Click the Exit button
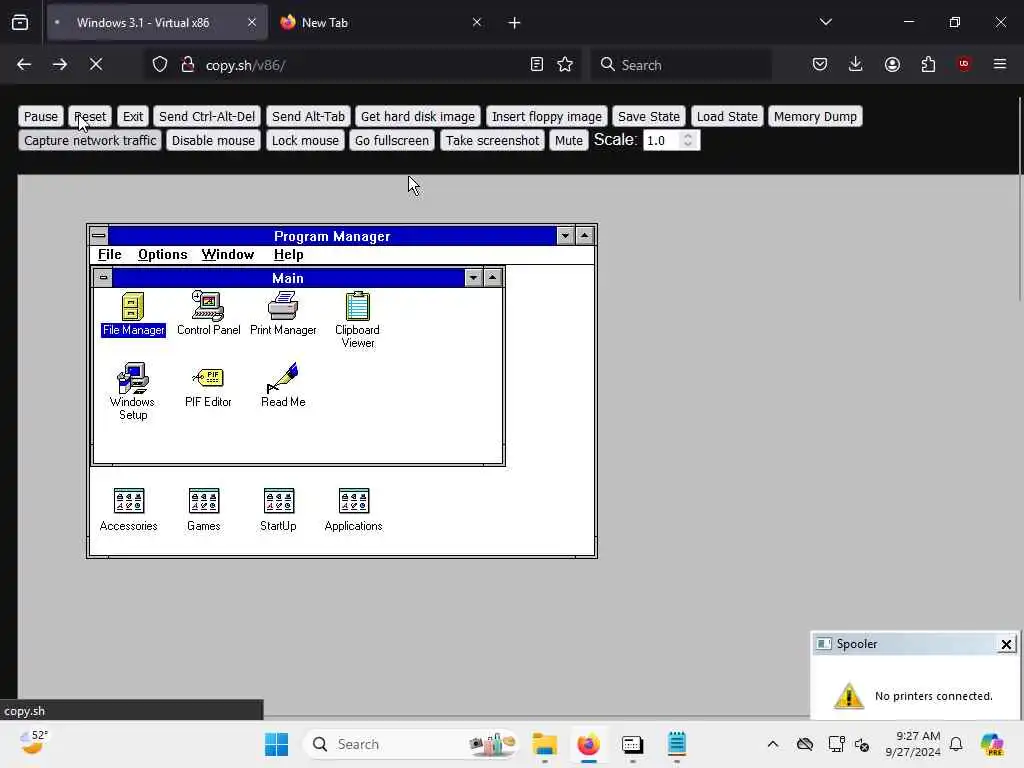The image size is (1024, 768). (x=133, y=116)
